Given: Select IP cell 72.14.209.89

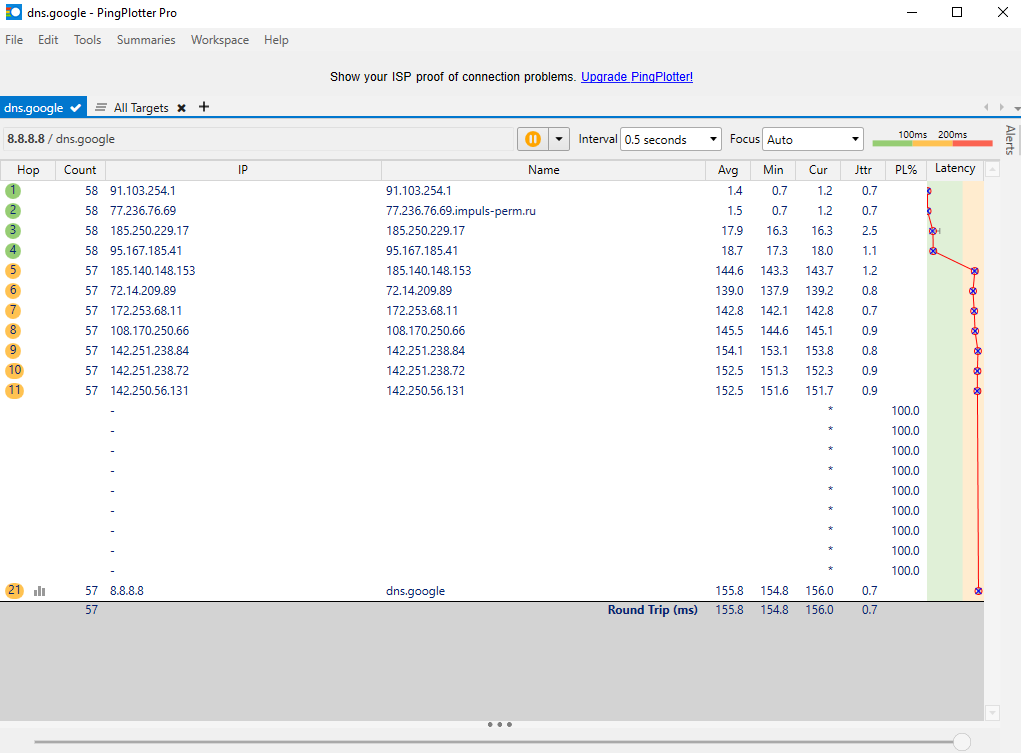Looking at the screenshot, I should (x=143, y=291).
